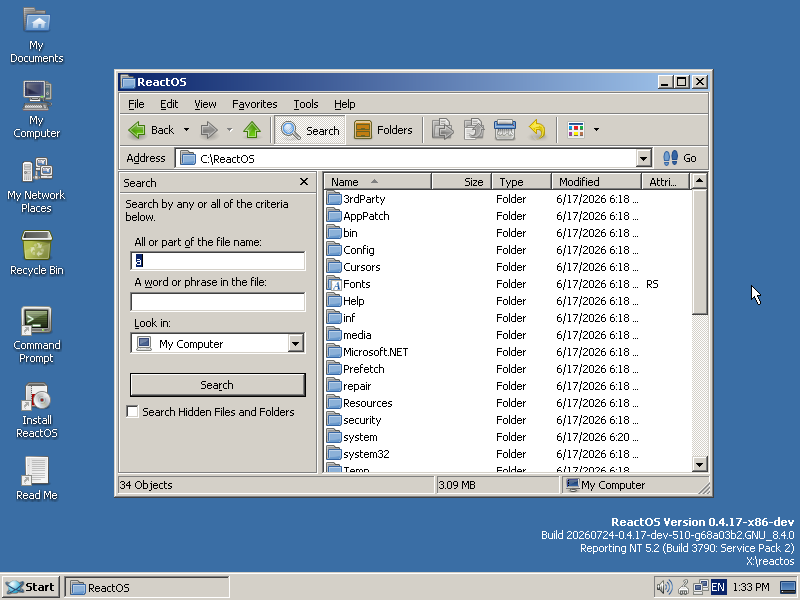The width and height of the screenshot is (800, 600).
Task: Select the Config folder icon
Action: point(334,249)
